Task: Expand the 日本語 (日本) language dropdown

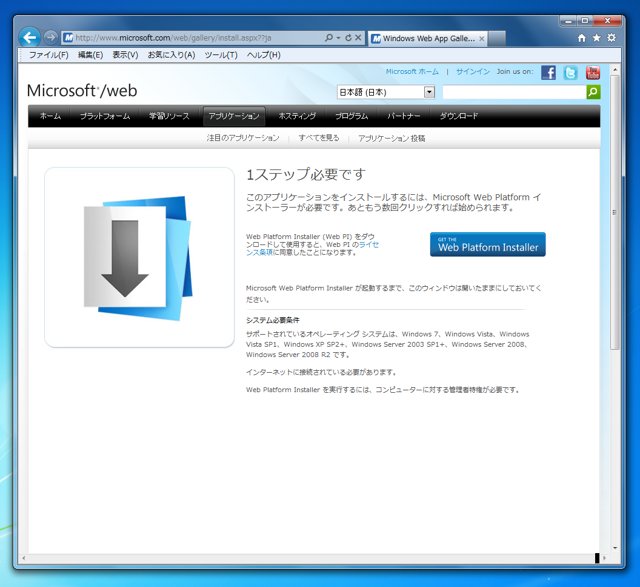Action: (x=386, y=92)
